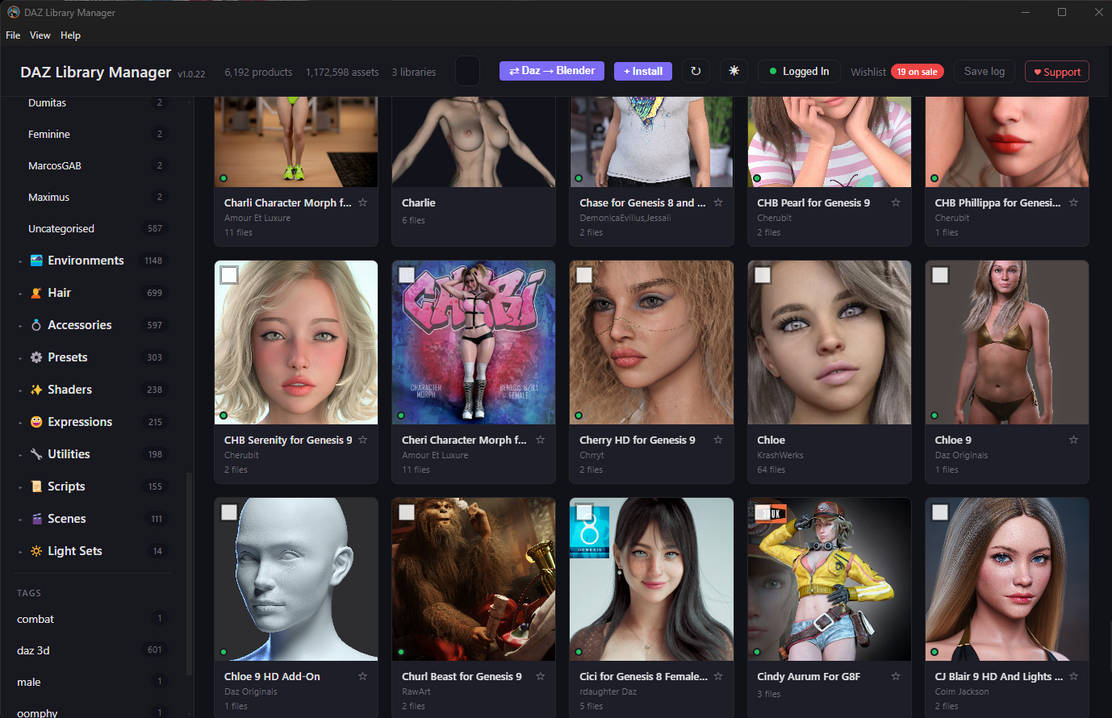
Task: Open the View menu
Action: click(40, 35)
